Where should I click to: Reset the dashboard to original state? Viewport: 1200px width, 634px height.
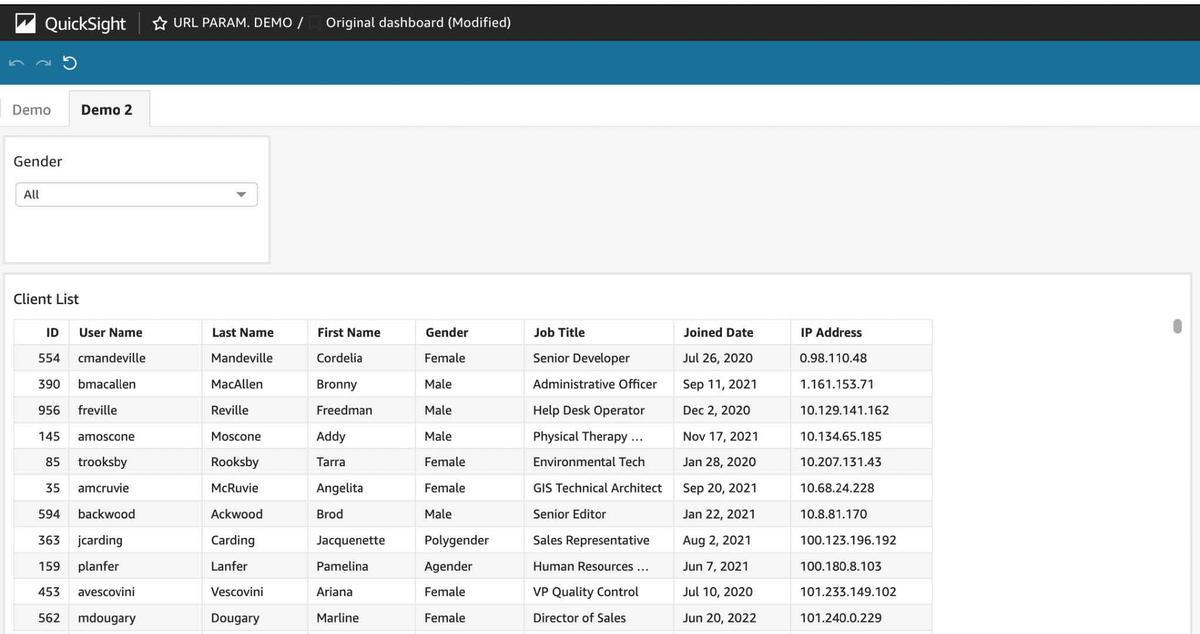click(69, 64)
